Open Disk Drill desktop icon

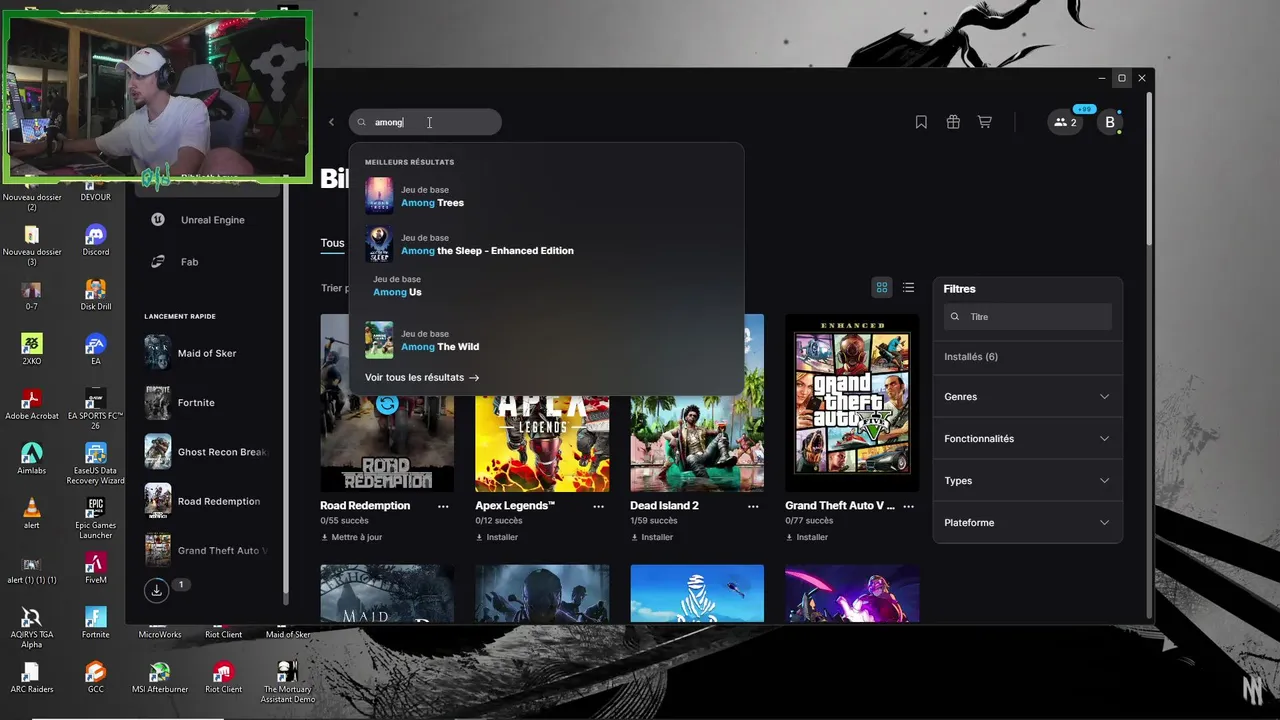[96, 294]
